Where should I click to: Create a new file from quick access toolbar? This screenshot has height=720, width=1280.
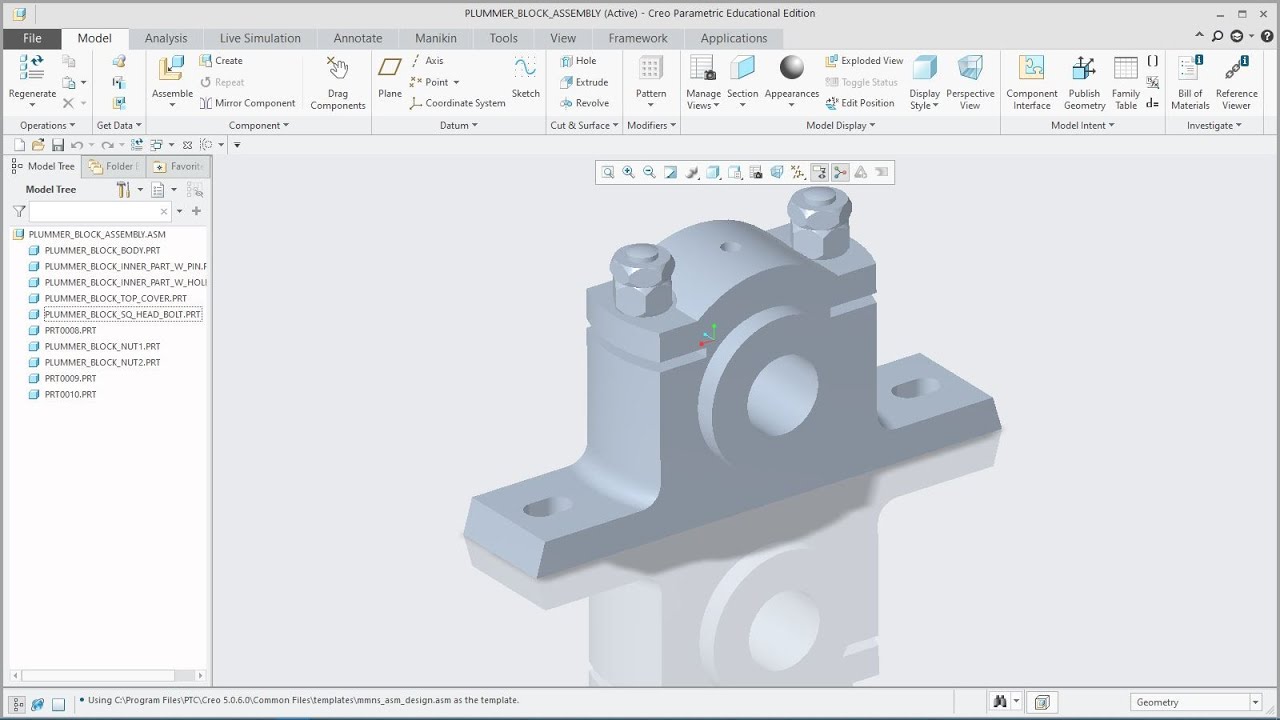coord(19,145)
